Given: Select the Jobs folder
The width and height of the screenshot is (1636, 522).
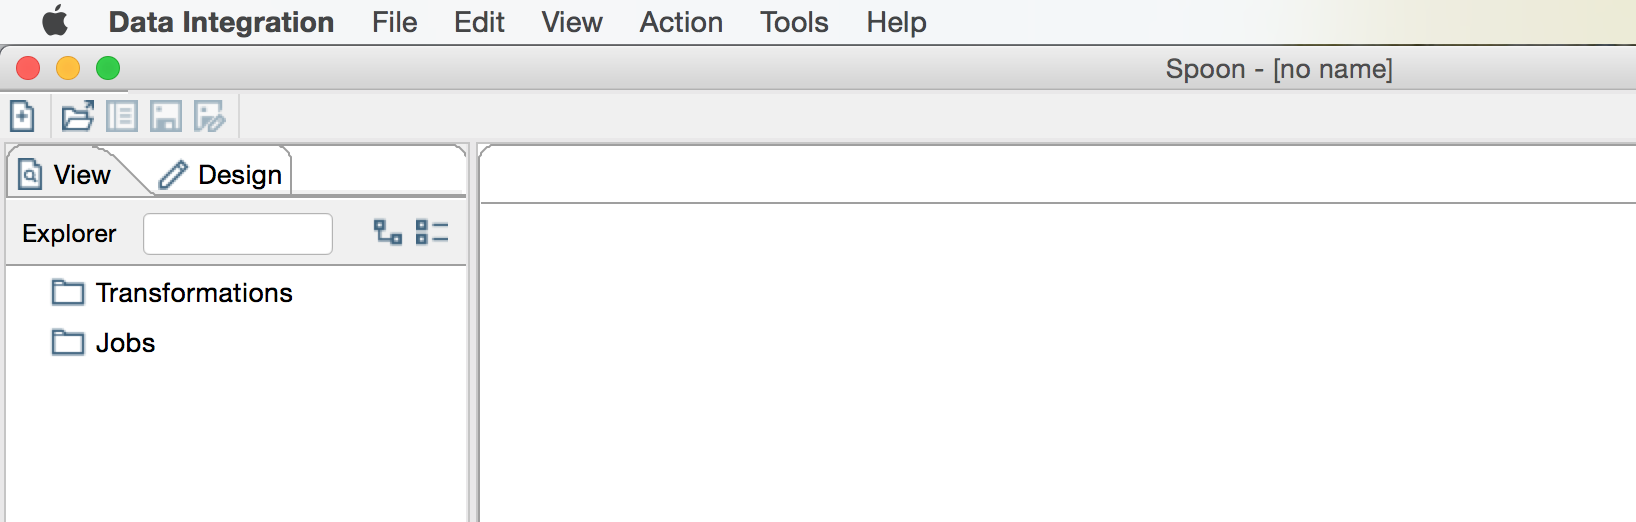Looking at the screenshot, I should point(125,343).
